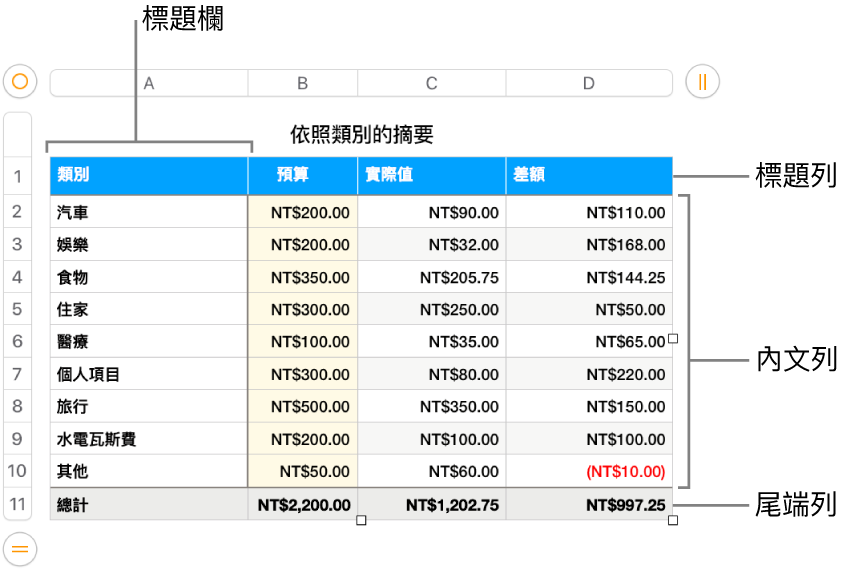852x571 pixels.
Task: Select column B header tab
Action: [x=302, y=83]
